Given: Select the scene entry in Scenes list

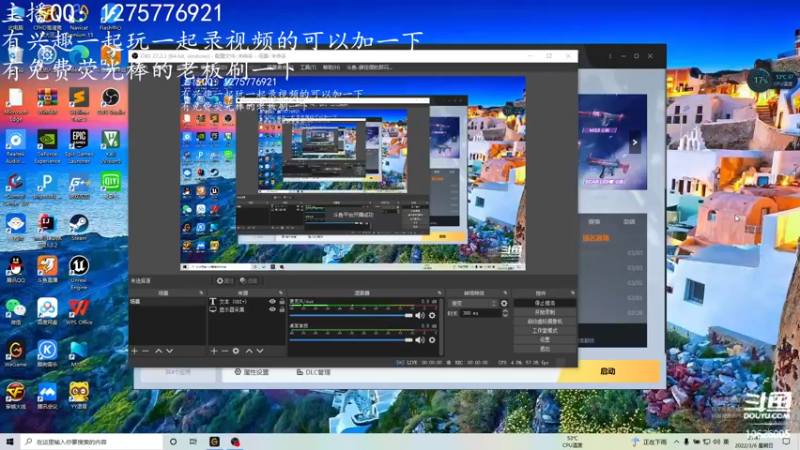Looking at the screenshot, I should pyautogui.click(x=167, y=302).
